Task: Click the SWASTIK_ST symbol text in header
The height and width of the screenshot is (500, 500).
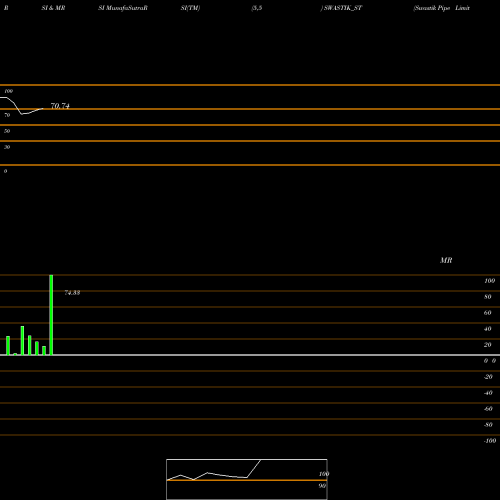Action: click(343, 8)
